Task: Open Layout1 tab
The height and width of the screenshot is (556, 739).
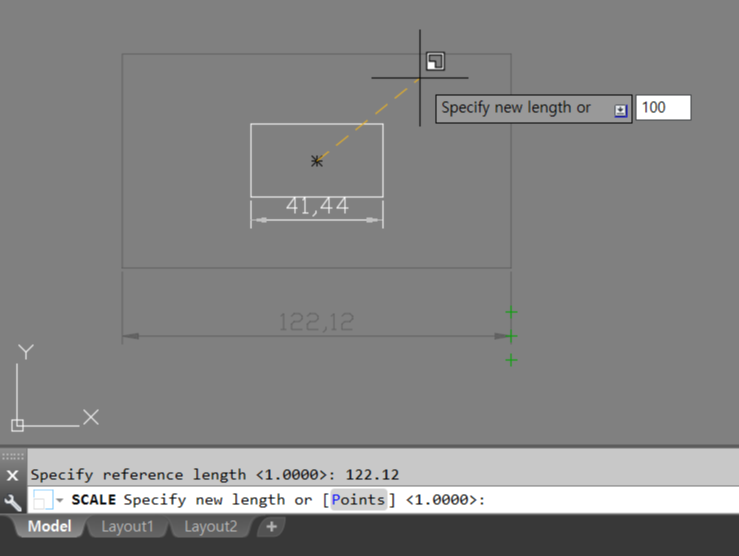Action: click(x=127, y=526)
